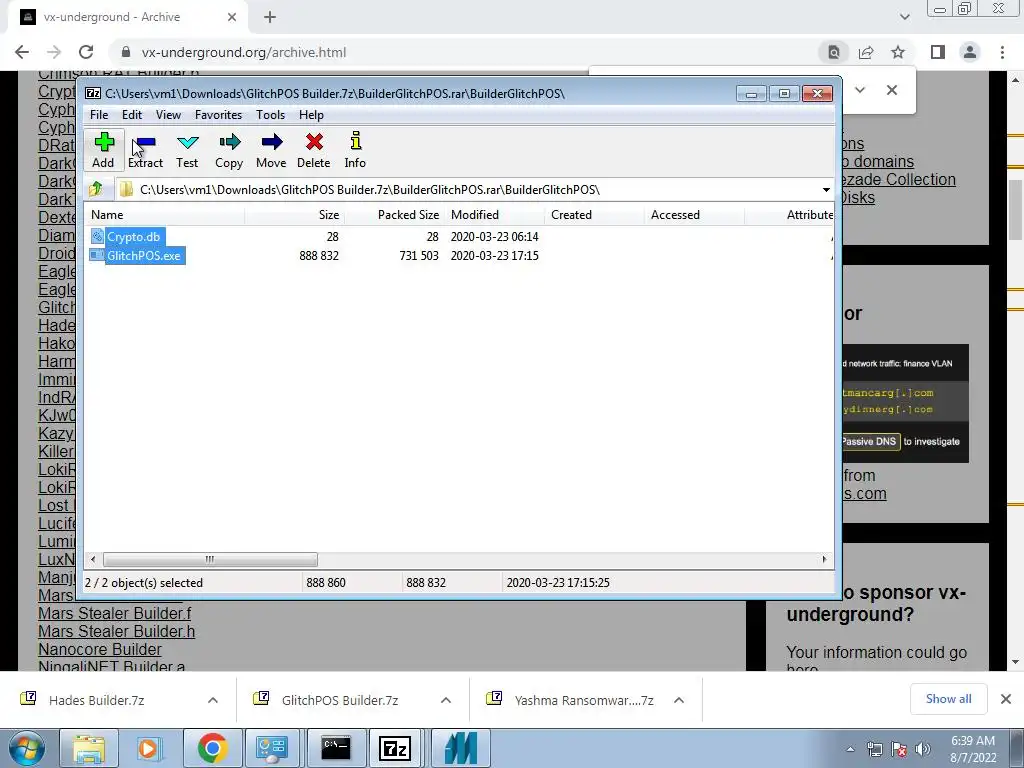The width and height of the screenshot is (1024, 768).
Task: Open the command prompt taskbar icon
Action: point(336,748)
